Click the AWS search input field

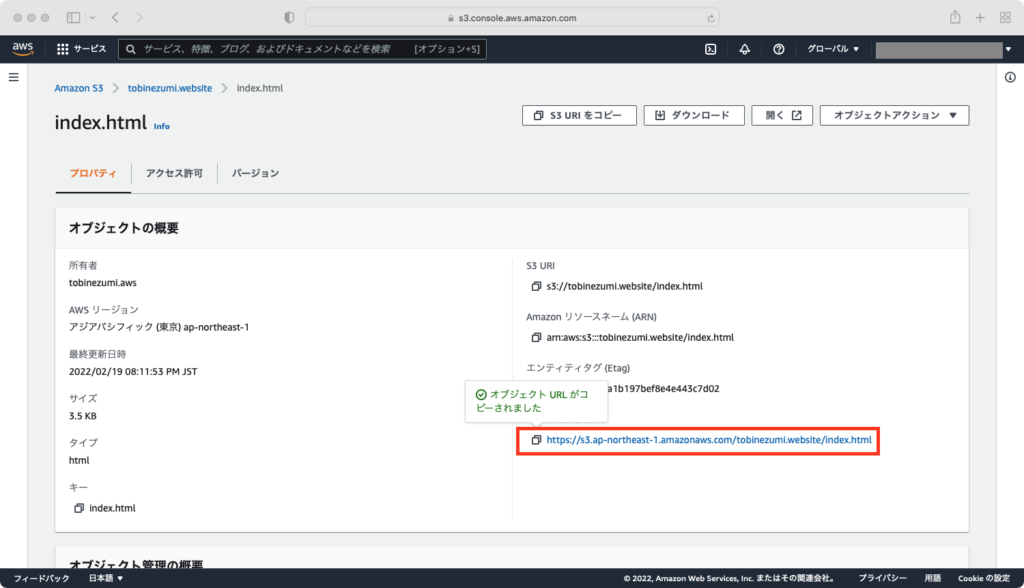(x=302, y=49)
